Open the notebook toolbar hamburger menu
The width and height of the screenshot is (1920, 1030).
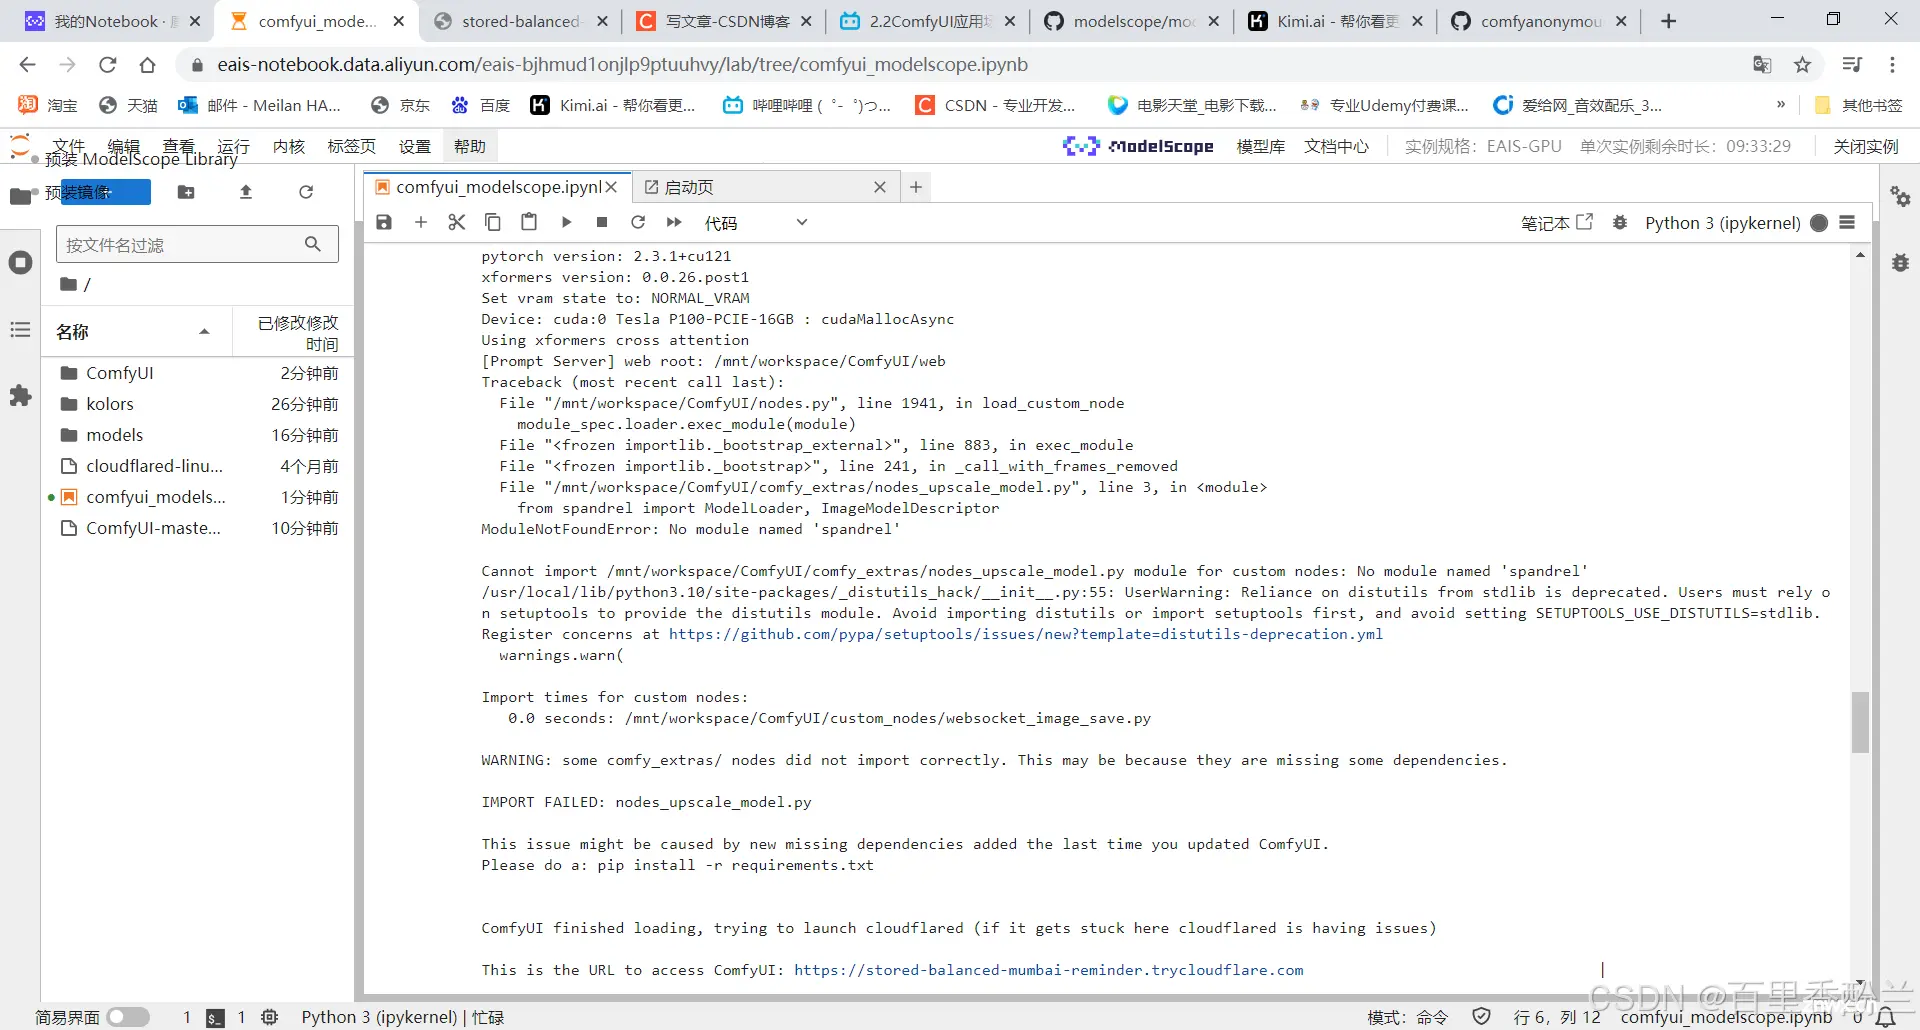click(1847, 222)
